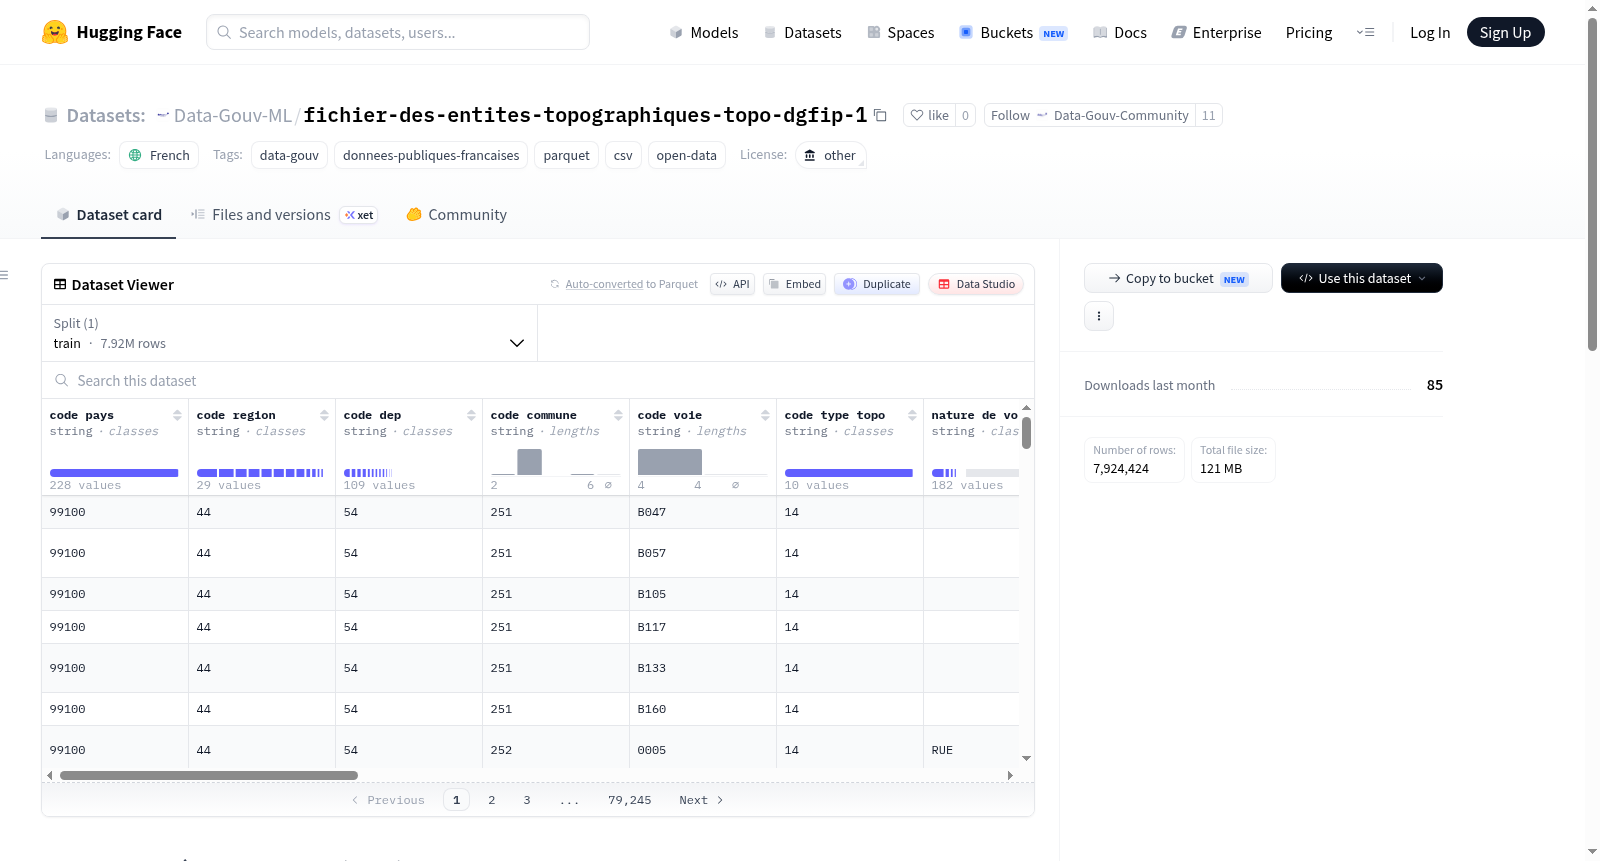The image size is (1600, 861).
Task: Follow the Data-Gouv-Community organization
Action: pos(1090,115)
